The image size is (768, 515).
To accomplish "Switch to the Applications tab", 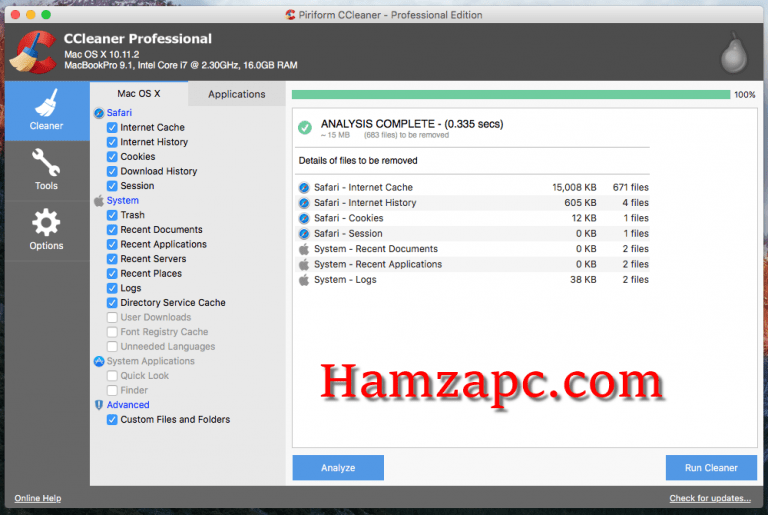I will pos(237,94).
